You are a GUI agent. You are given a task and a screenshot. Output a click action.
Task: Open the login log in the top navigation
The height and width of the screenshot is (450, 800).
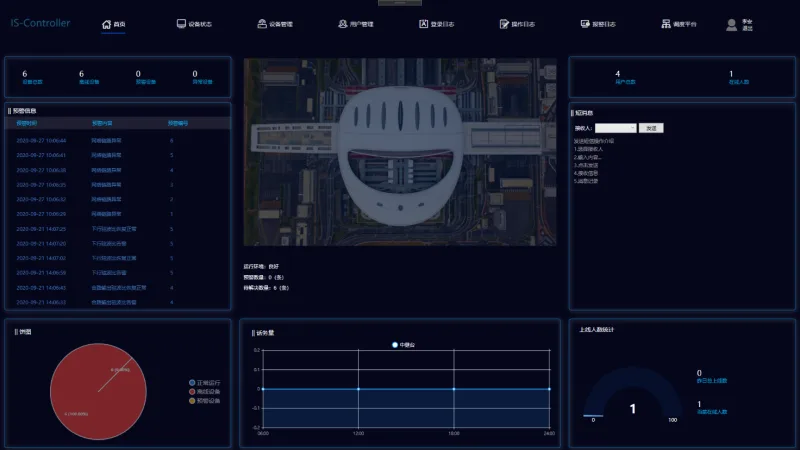point(436,24)
